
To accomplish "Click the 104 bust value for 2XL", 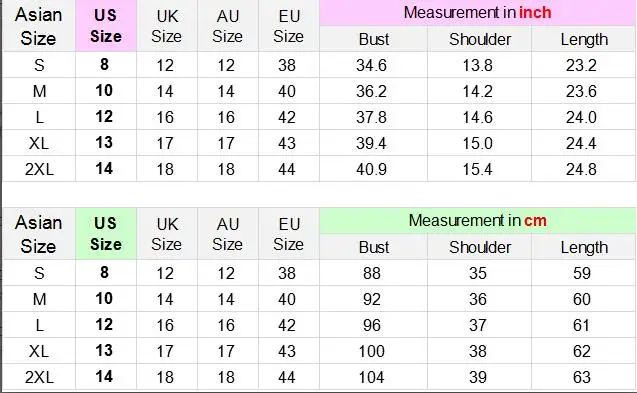I will (x=371, y=377).
